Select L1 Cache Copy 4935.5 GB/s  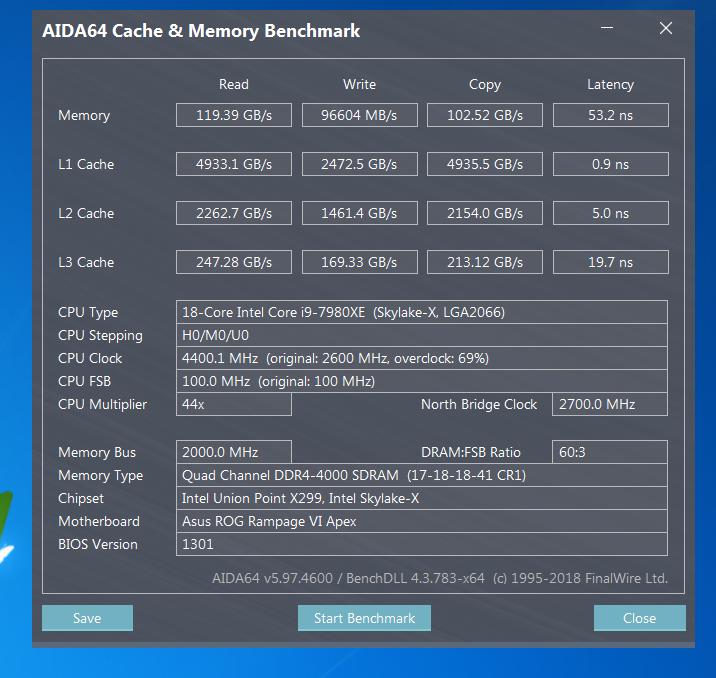coord(485,164)
